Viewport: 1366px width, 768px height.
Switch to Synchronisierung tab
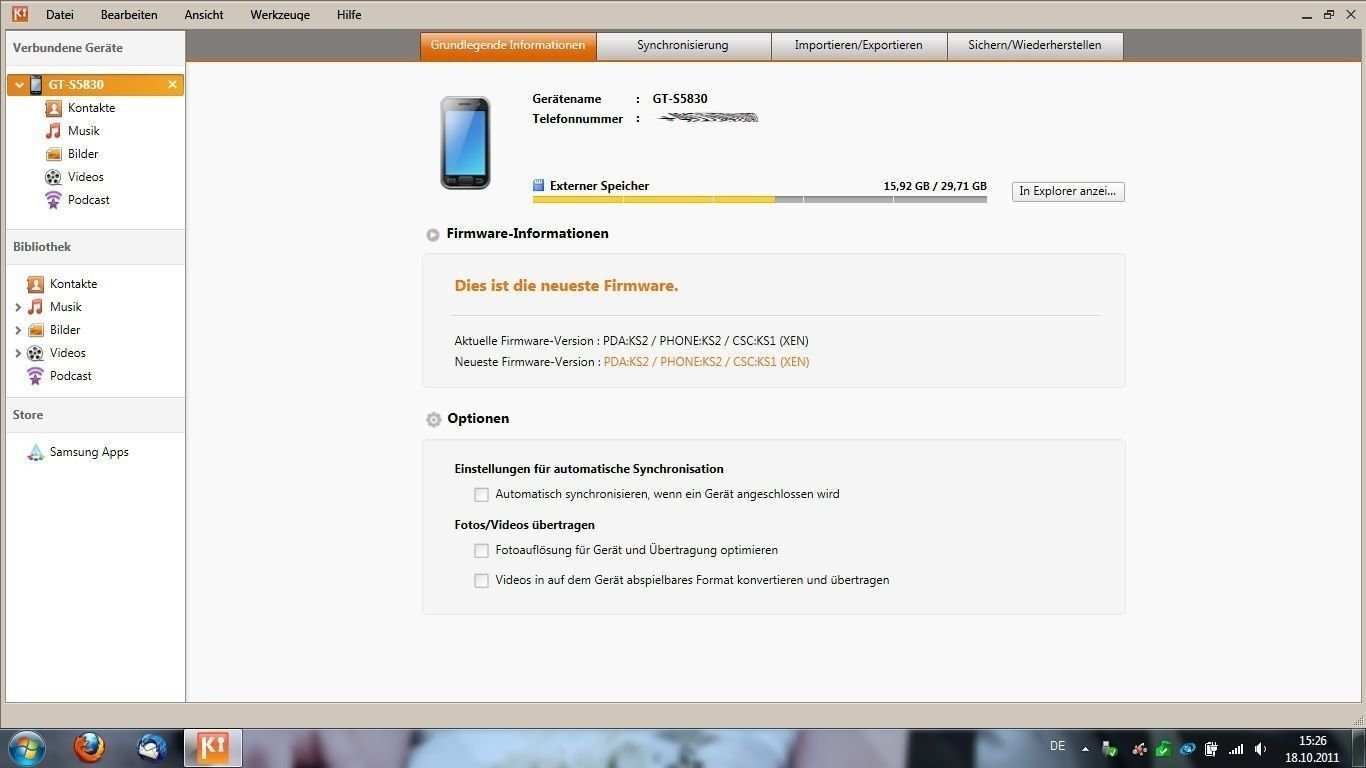click(x=683, y=46)
